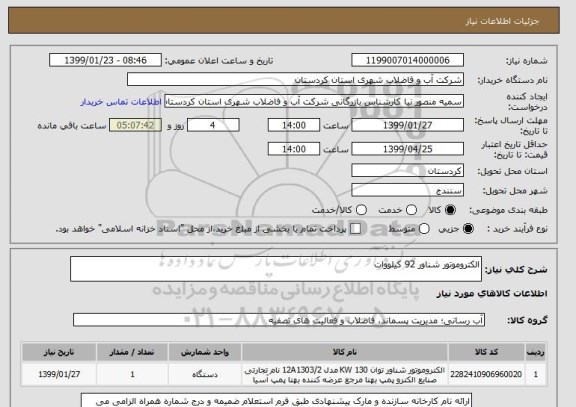This screenshot has width=576, height=407.
Task: Click the delivery city field سنندج
Action: click(x=407, y=190)
